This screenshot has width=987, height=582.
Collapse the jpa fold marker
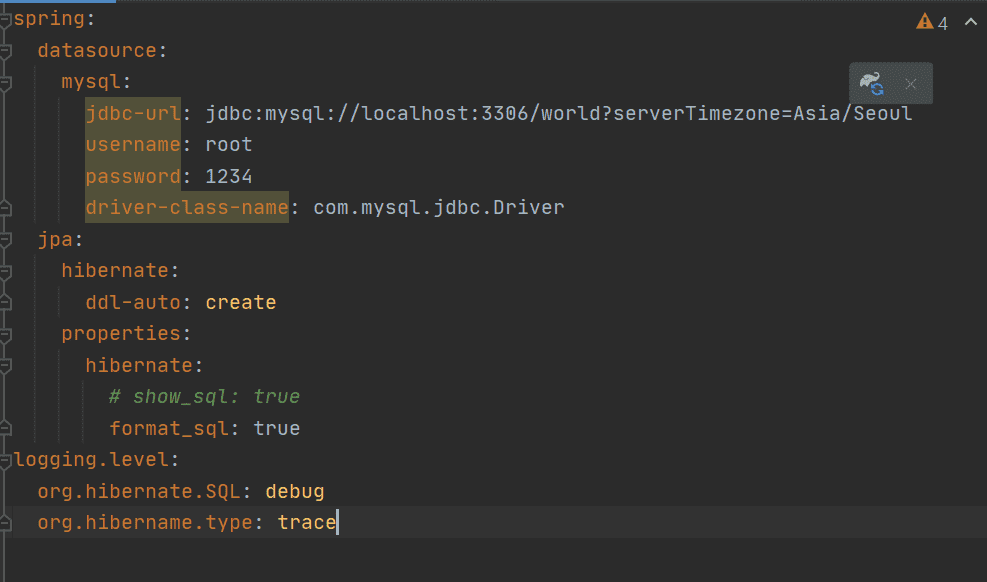(x=5, y=240)
